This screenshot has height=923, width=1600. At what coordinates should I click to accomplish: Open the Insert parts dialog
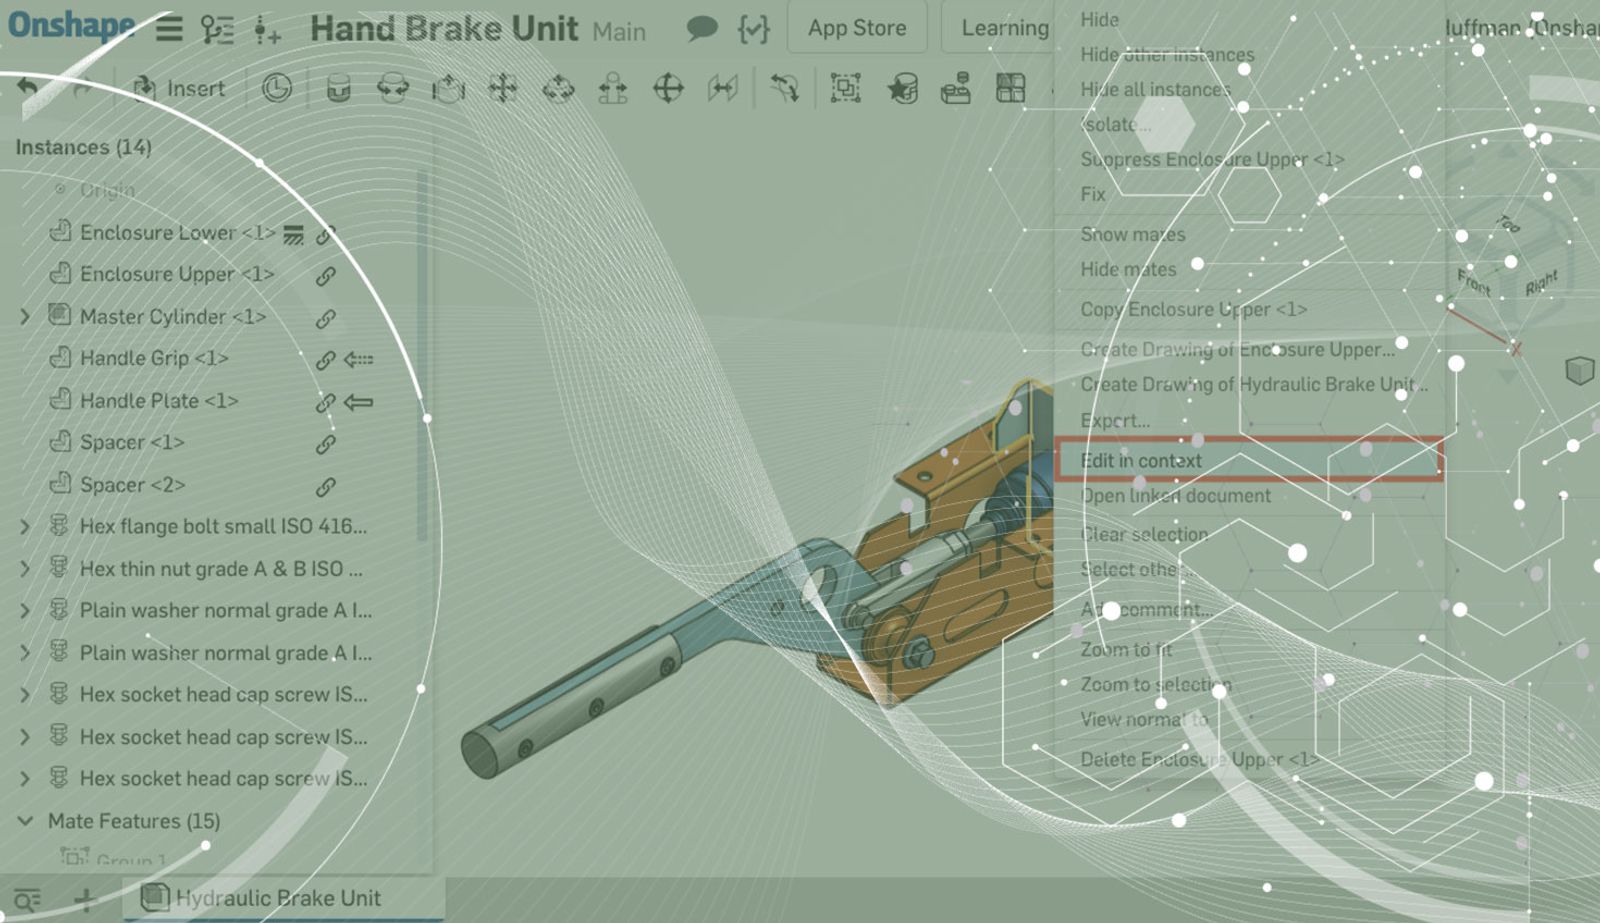(180, 89)
